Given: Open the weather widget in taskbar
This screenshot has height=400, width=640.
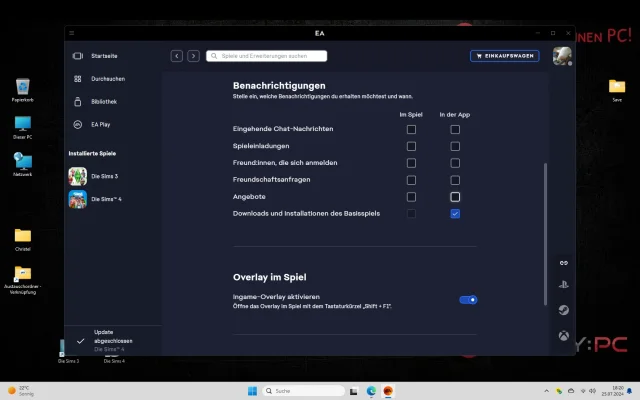Looking at the screenshot, I should [21, 391].
